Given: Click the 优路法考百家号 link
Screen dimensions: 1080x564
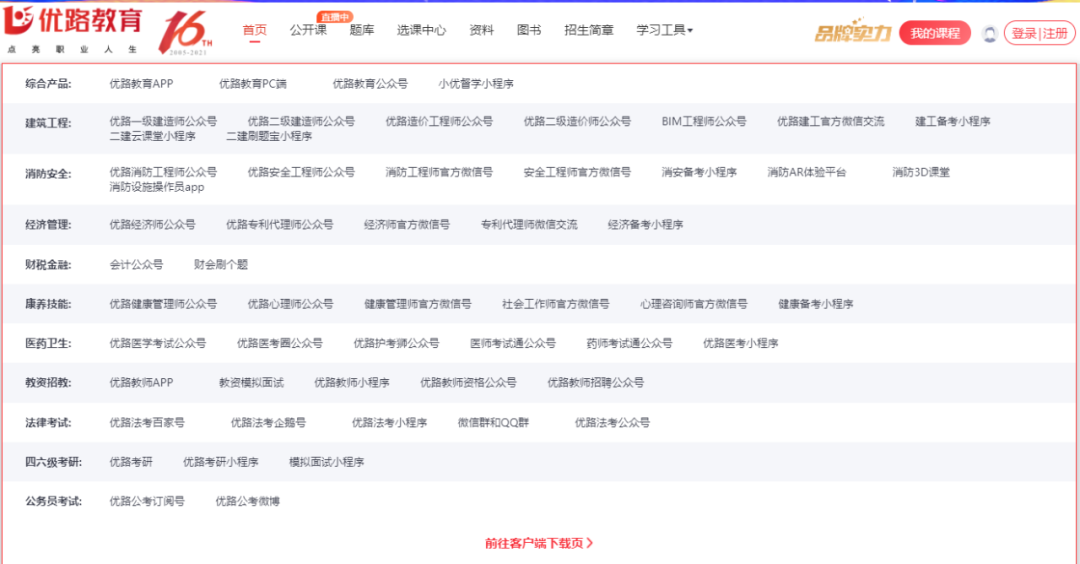Looking at the screenshot, I should pyautogui.click(x=147, y=423).
